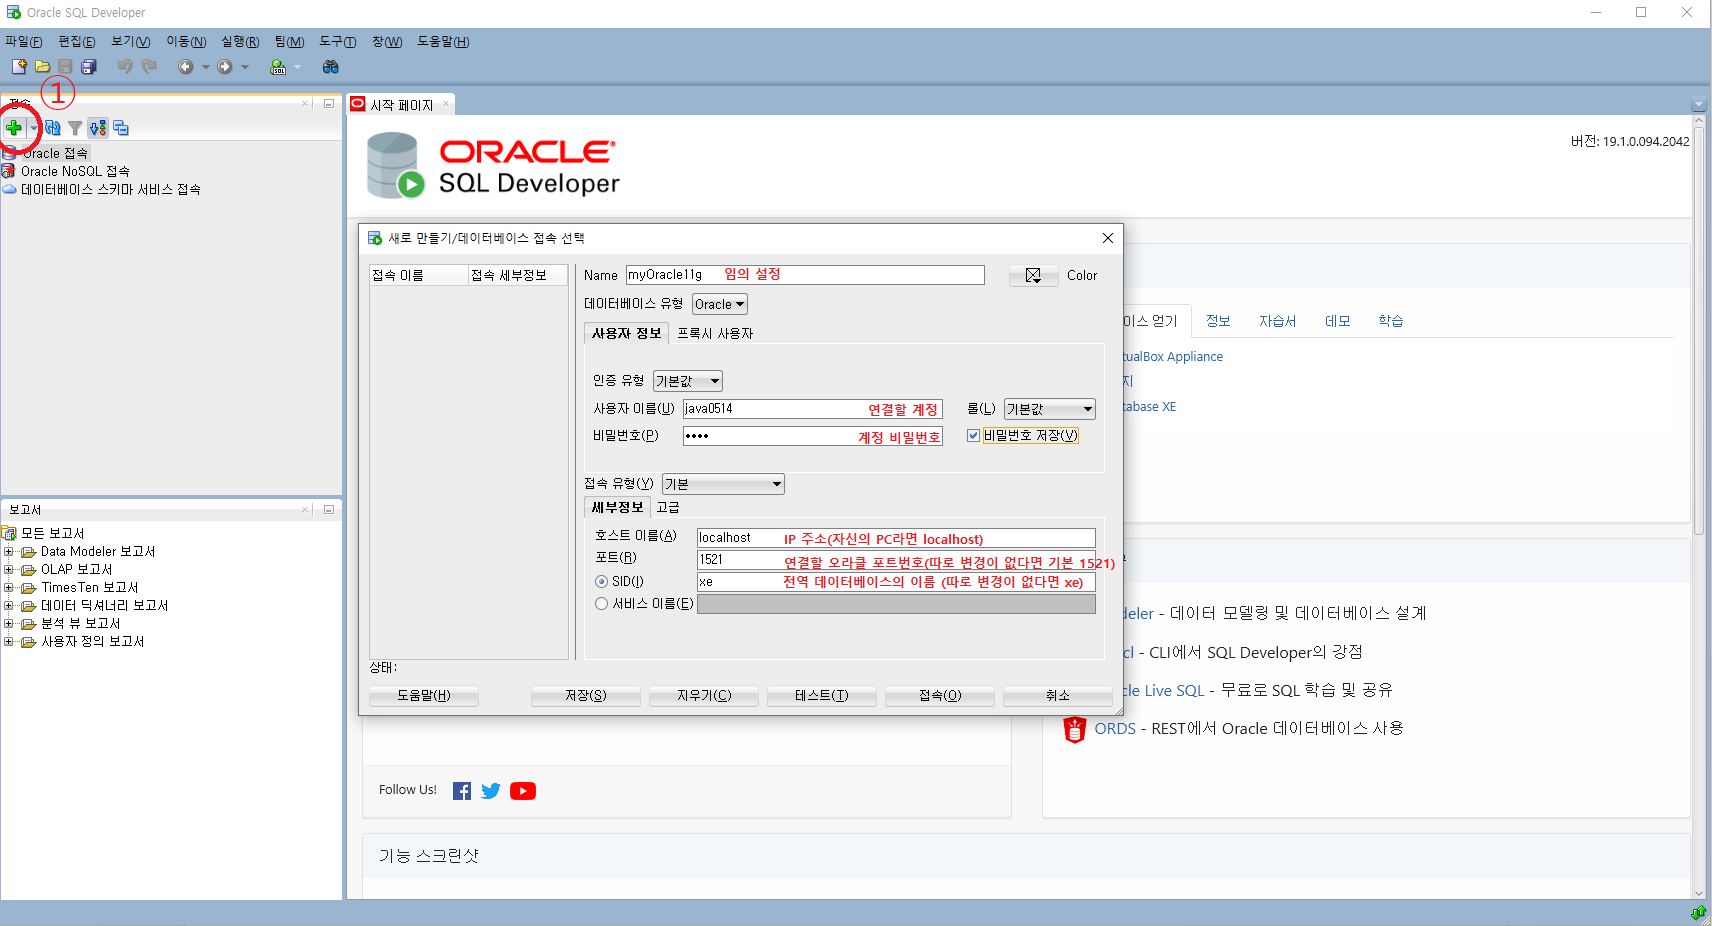
Task: Open the 편집(E) menu
Action: [77, 42]
